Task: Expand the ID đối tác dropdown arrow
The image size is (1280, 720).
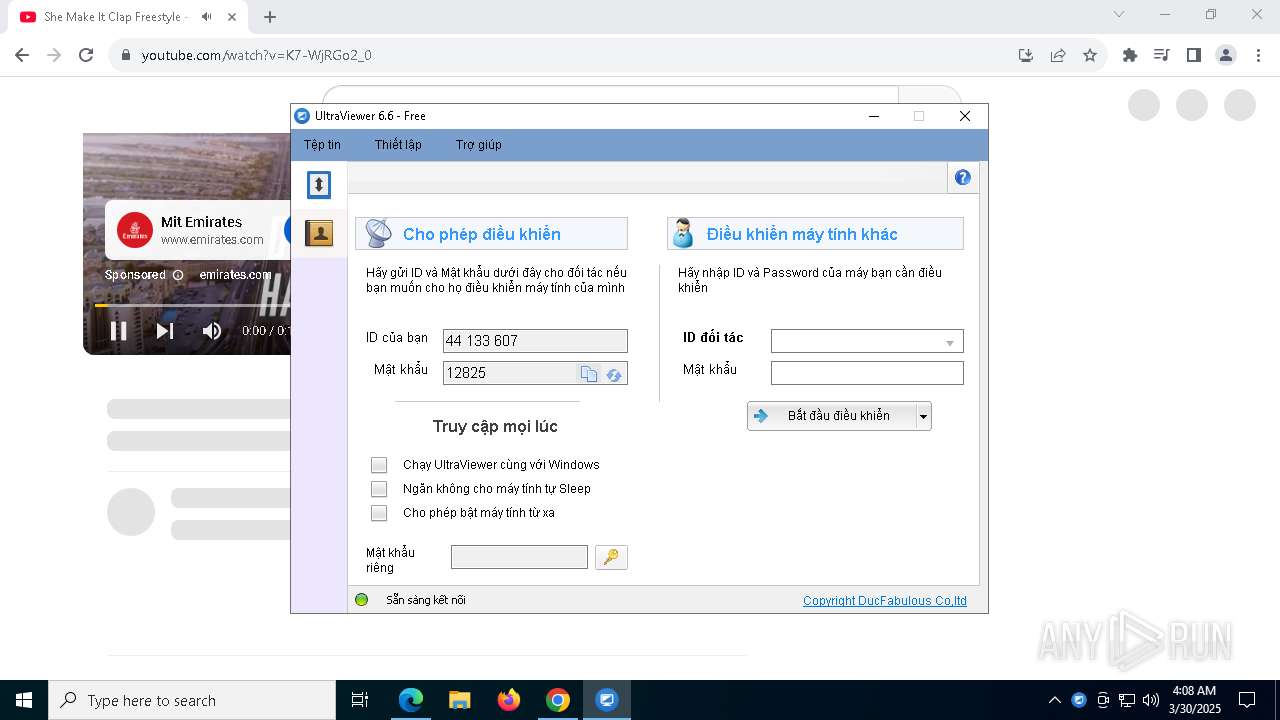Action: tap(950, 342)
